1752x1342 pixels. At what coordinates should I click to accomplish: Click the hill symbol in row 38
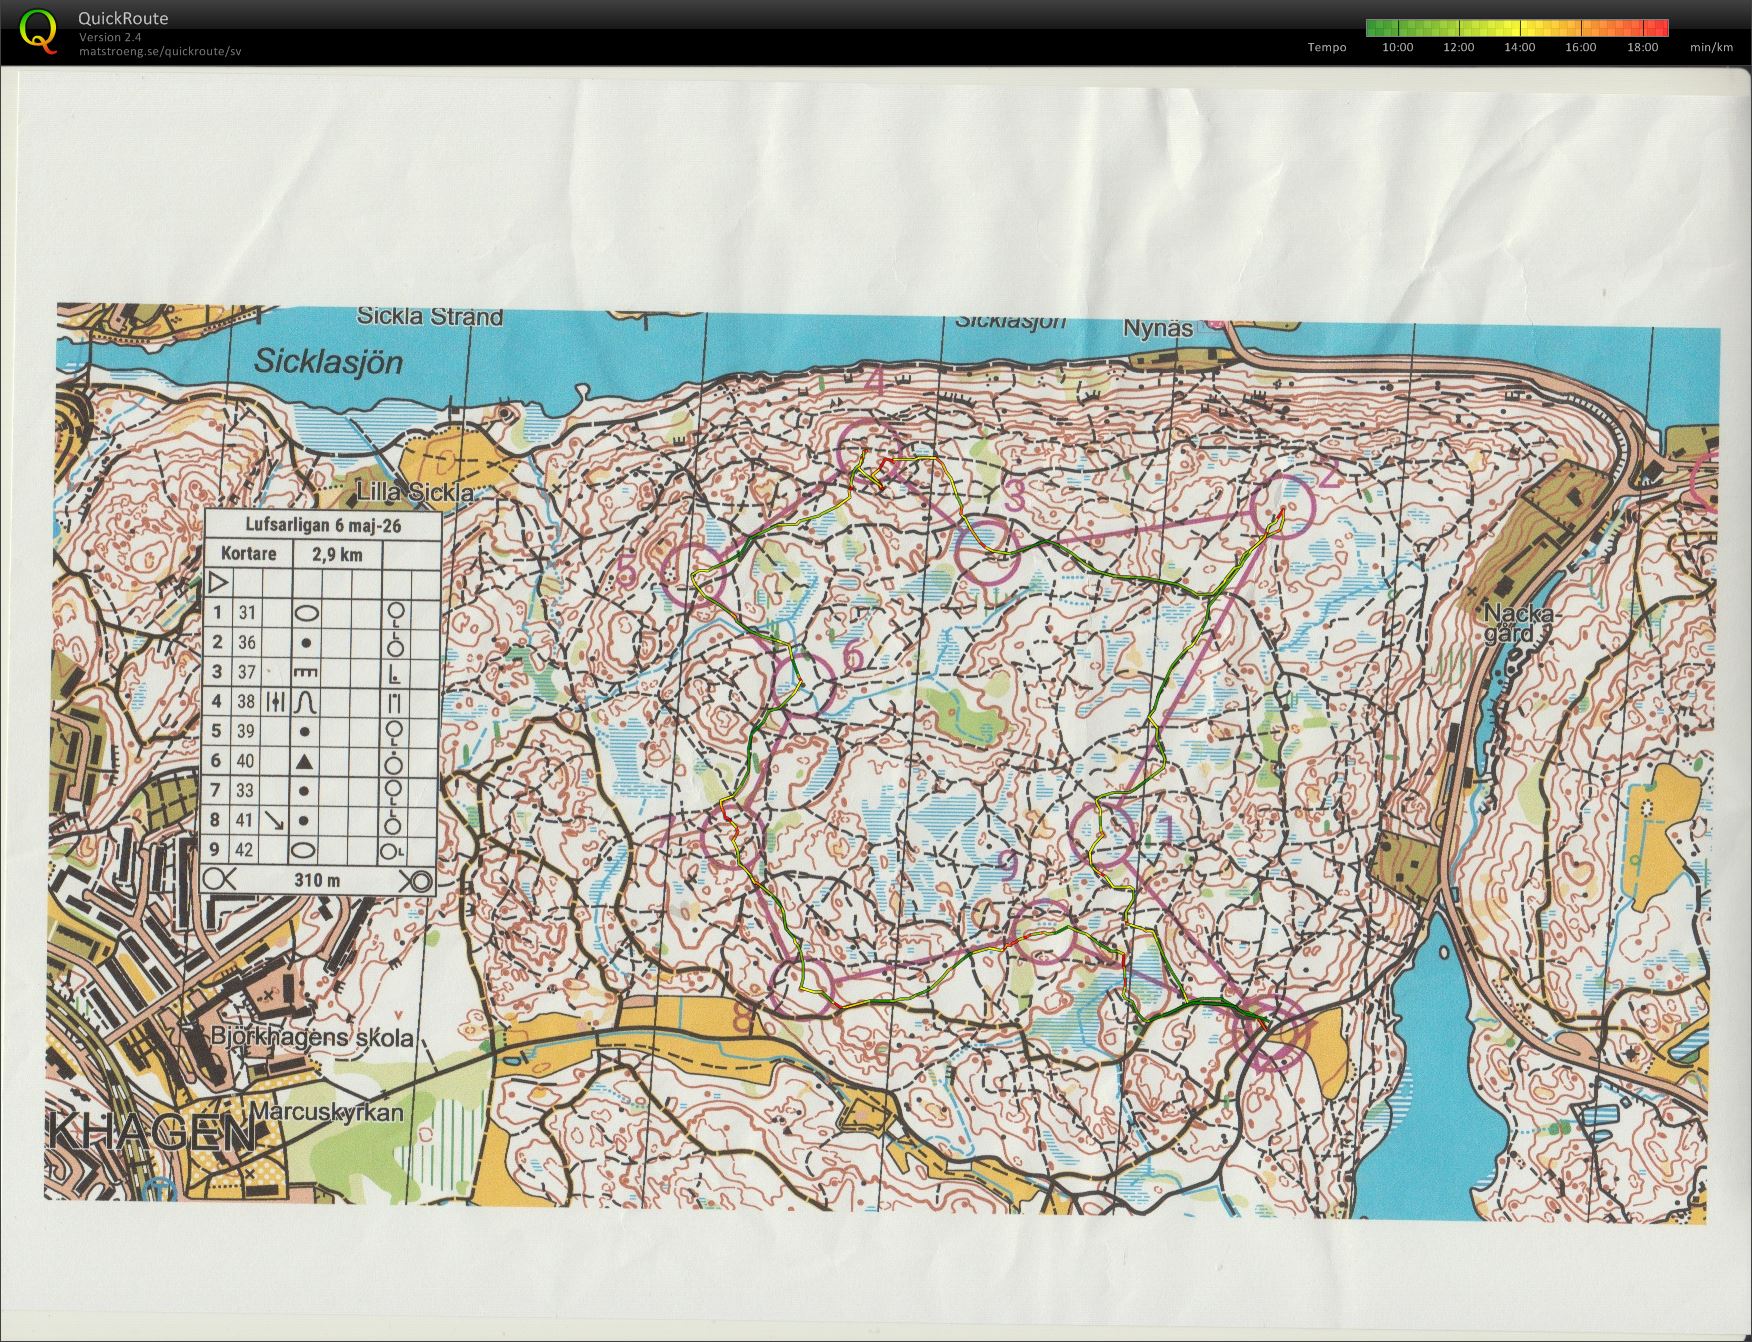(305, 702)
